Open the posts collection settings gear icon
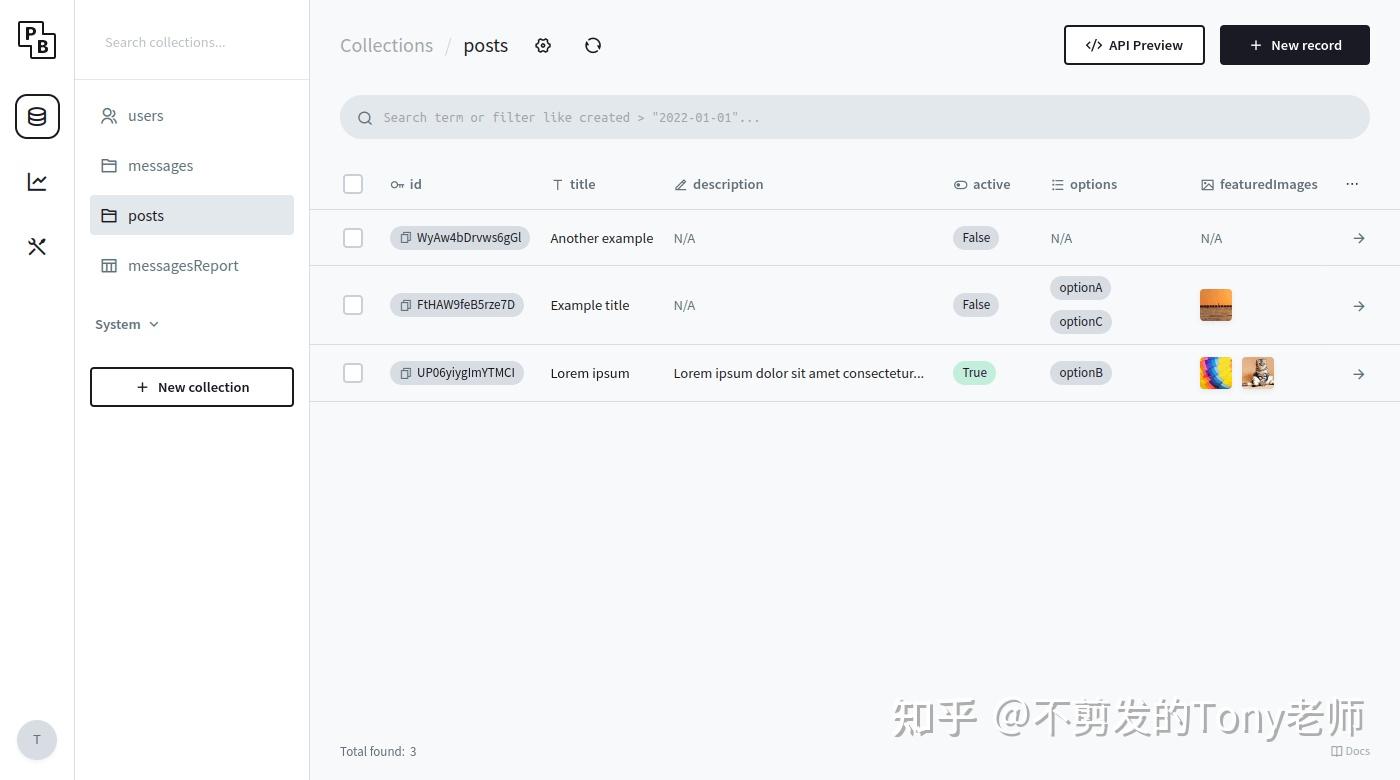Image resolution: width=1400 pixels, height=780 pixels. [x=543, y=45]
